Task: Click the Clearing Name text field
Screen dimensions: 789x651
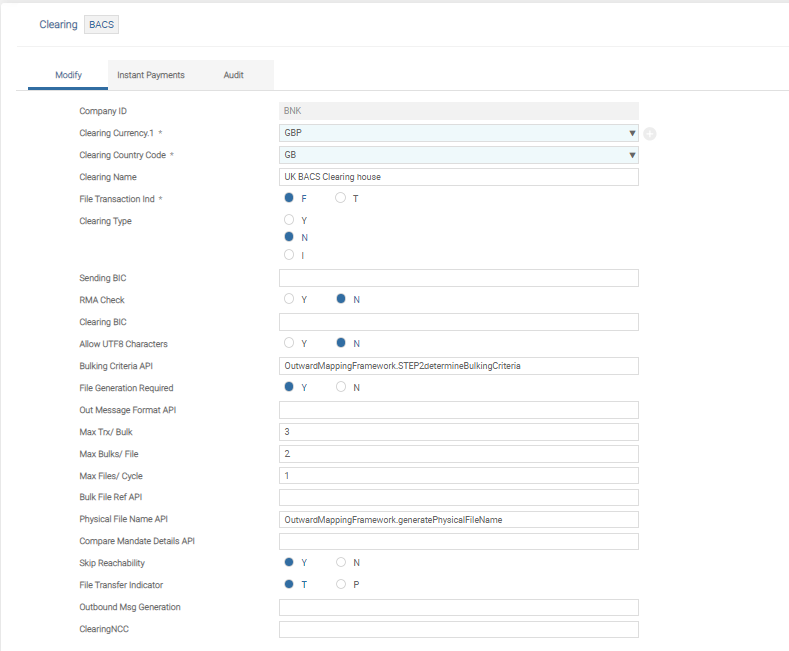Action: coord(458,177)
